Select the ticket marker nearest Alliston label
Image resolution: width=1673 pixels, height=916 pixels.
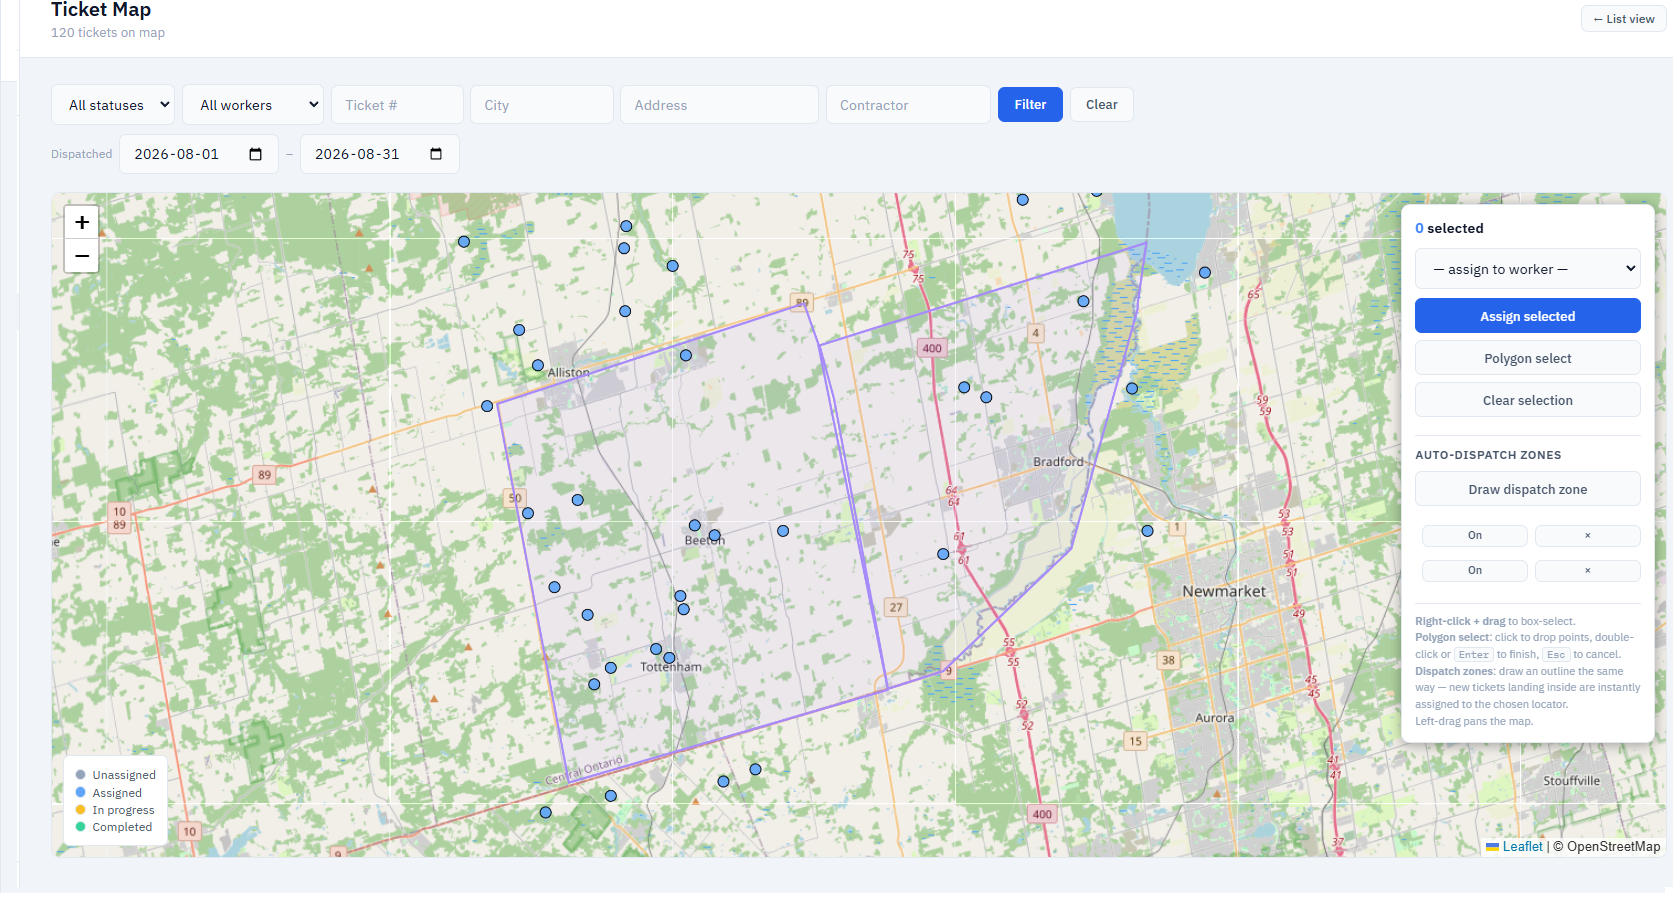(538, 366)
